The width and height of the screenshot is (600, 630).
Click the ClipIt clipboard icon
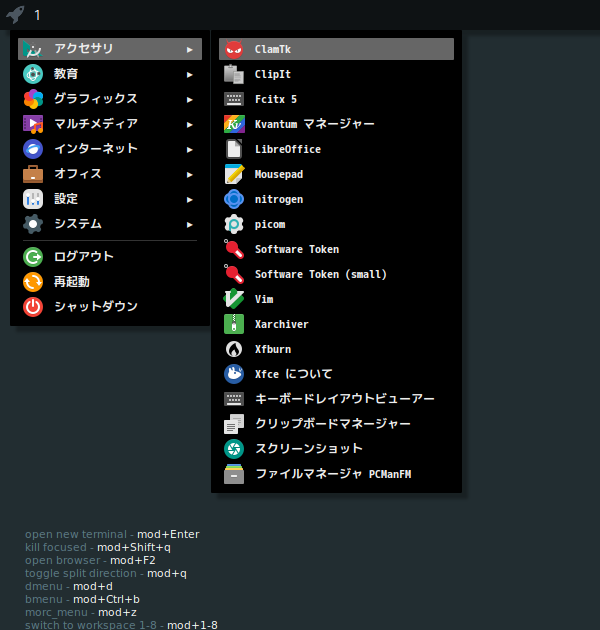tap(233, 74)
